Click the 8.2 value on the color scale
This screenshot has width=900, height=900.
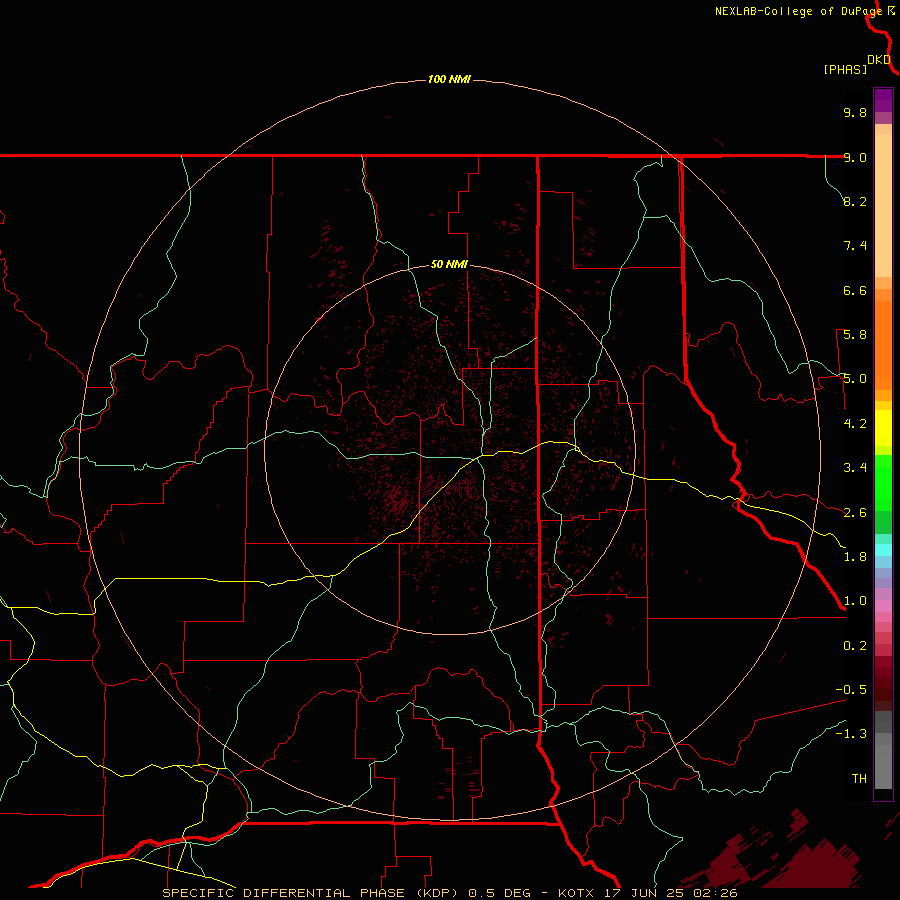pyautogui.click(x=855, y=201)
